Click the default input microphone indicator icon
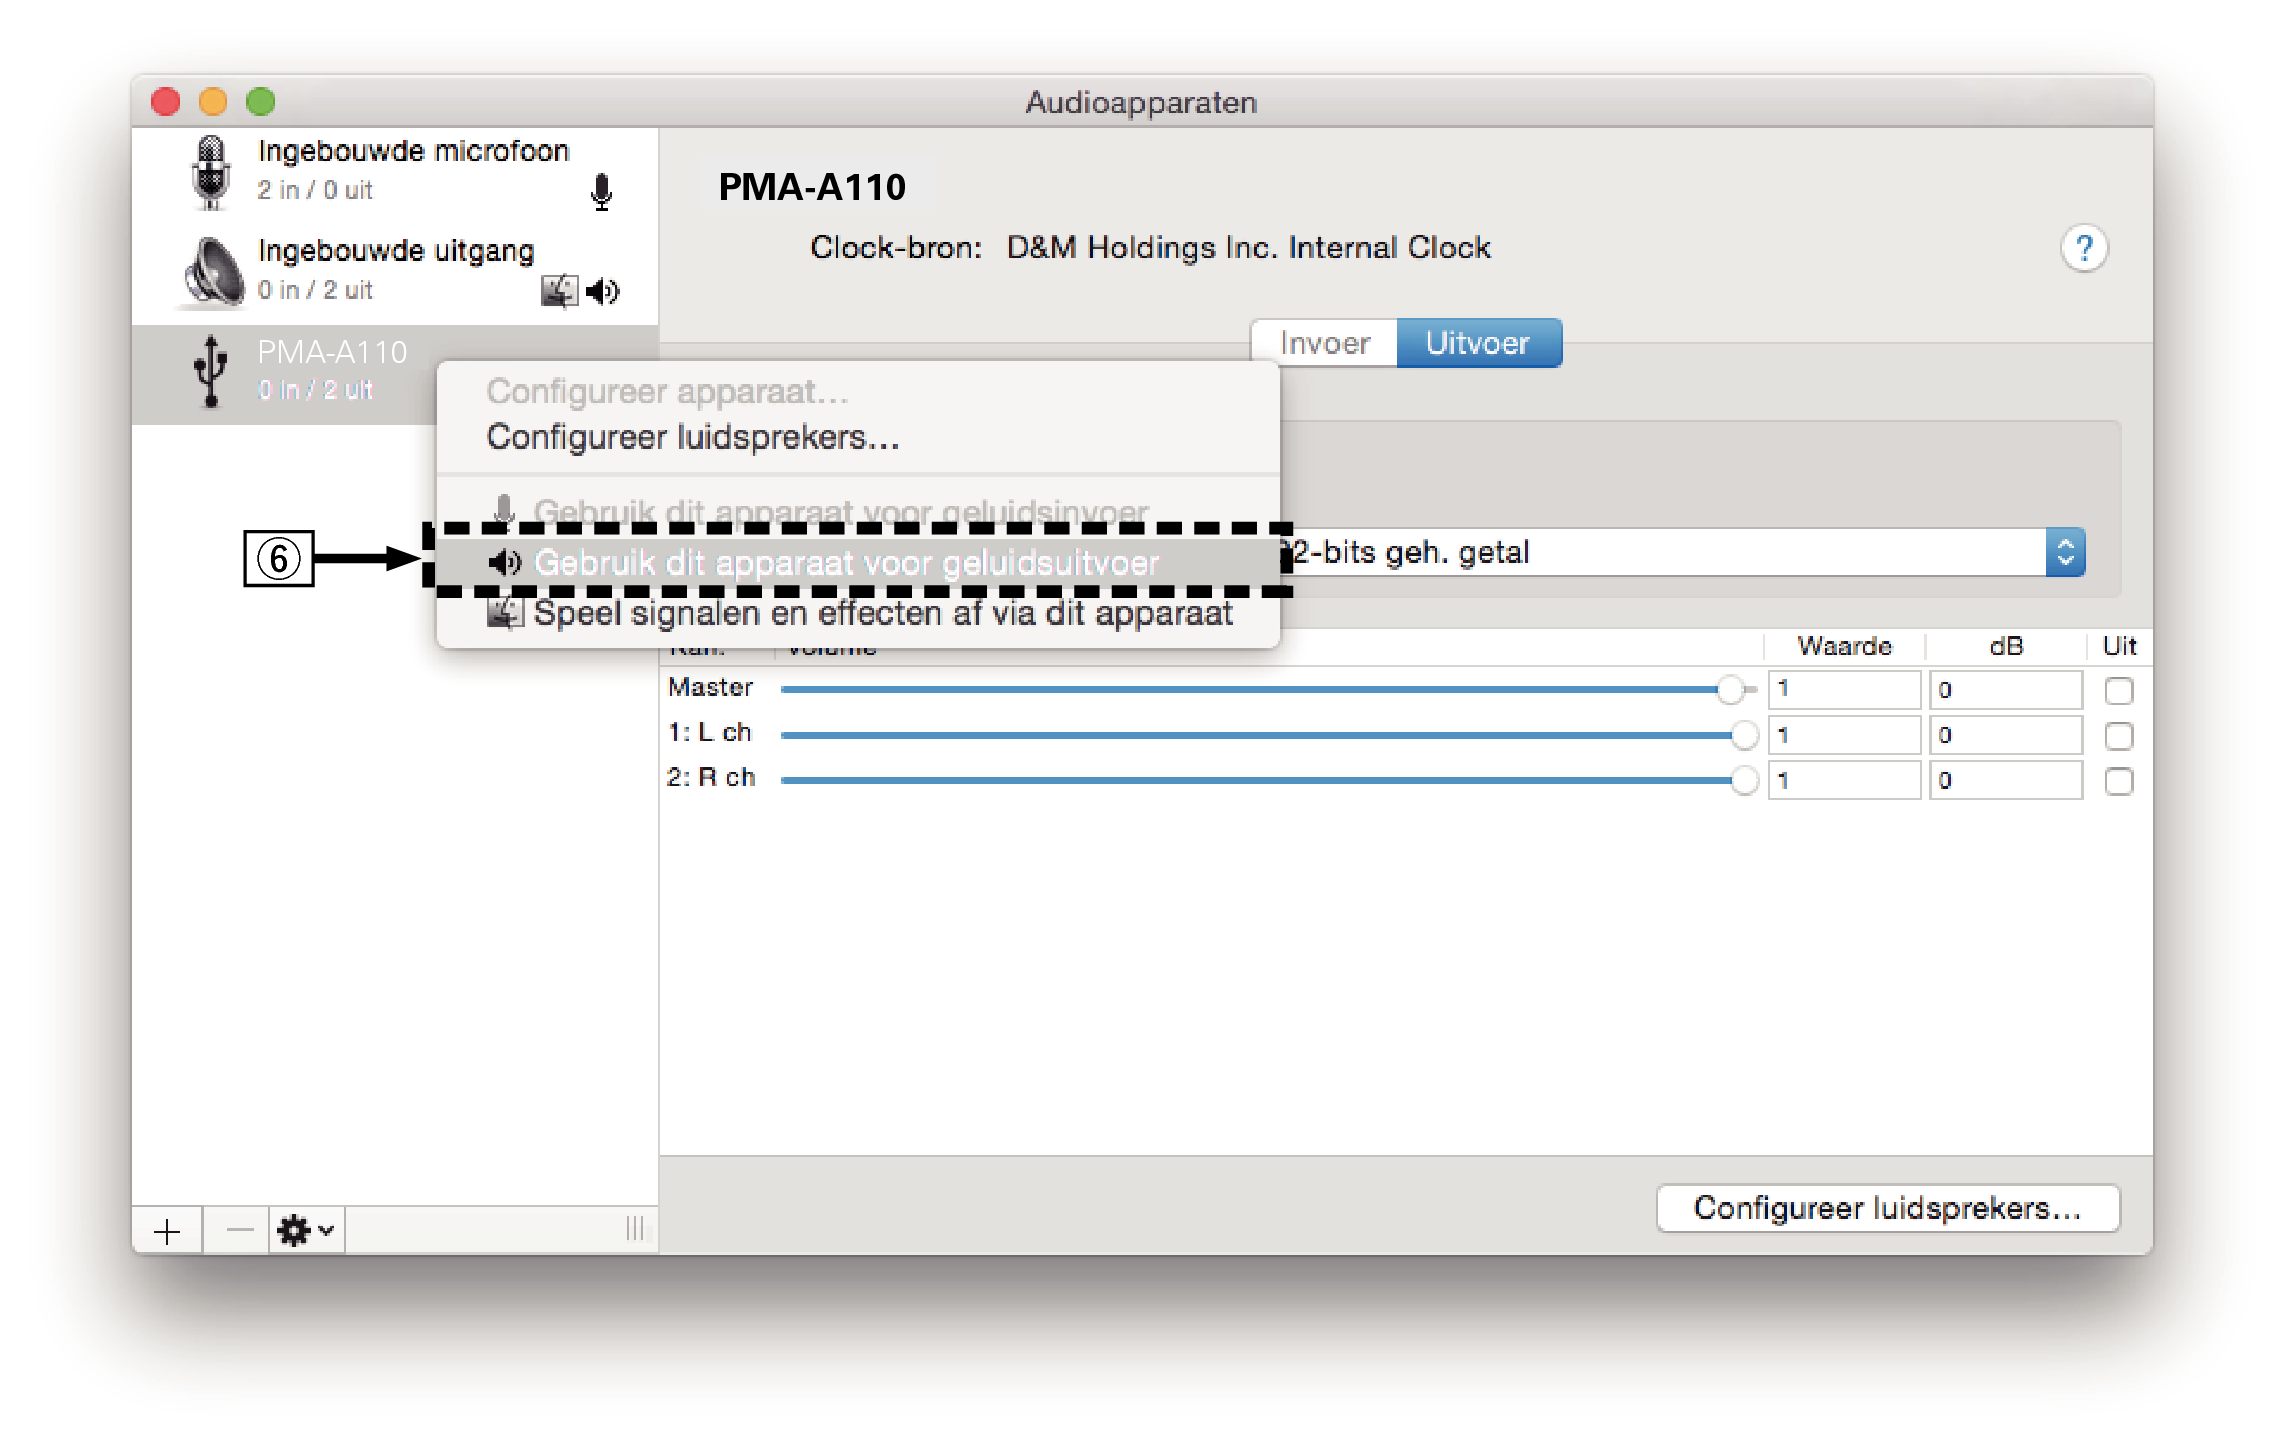This screenshot has width=2285, height=1444. 601,192
